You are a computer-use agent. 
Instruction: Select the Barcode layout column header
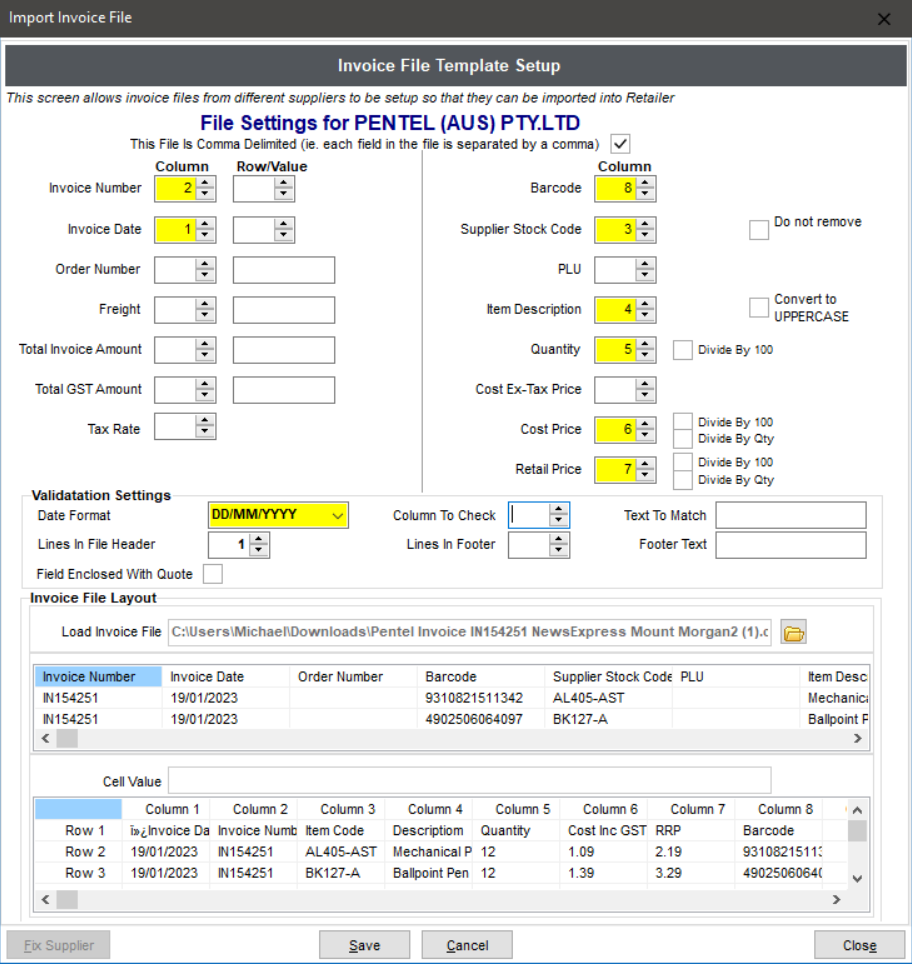(481, 676)
